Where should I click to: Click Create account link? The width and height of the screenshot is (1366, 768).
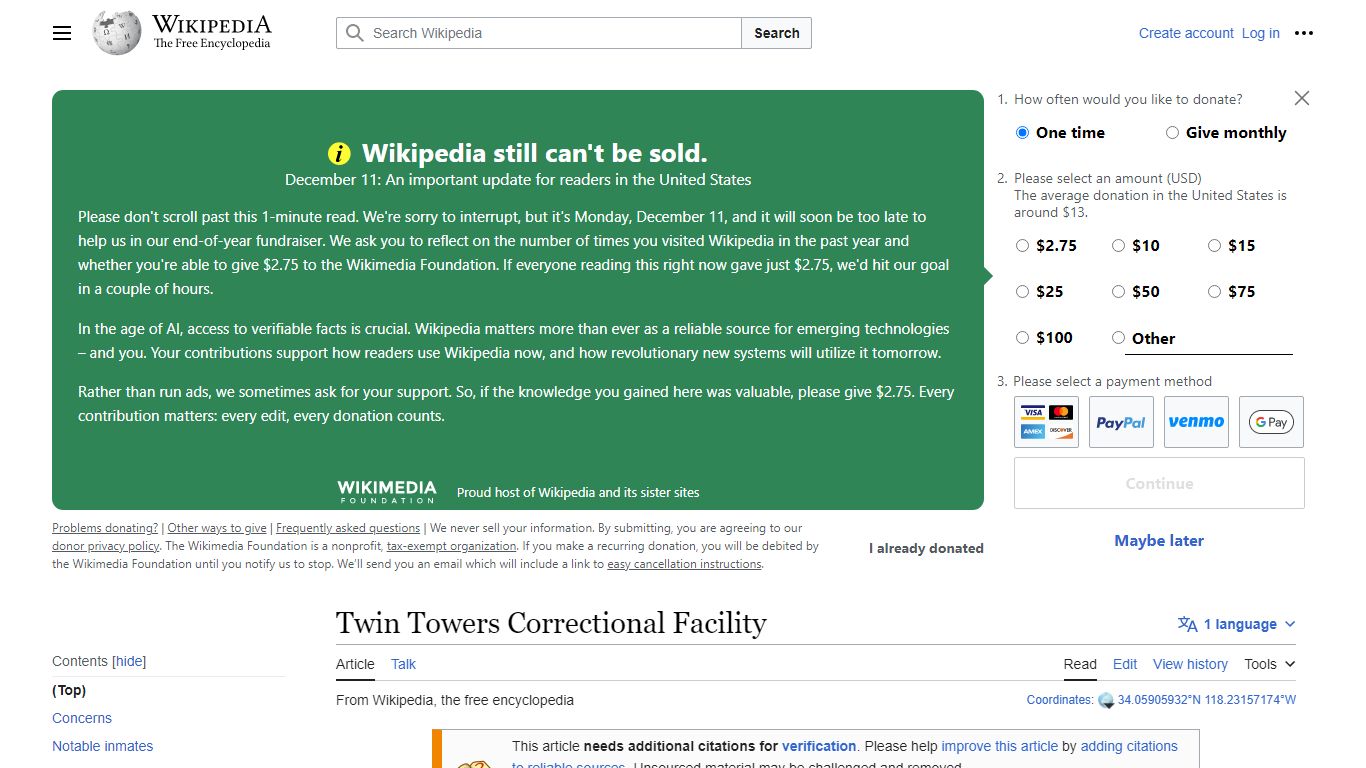(1186, 33)
